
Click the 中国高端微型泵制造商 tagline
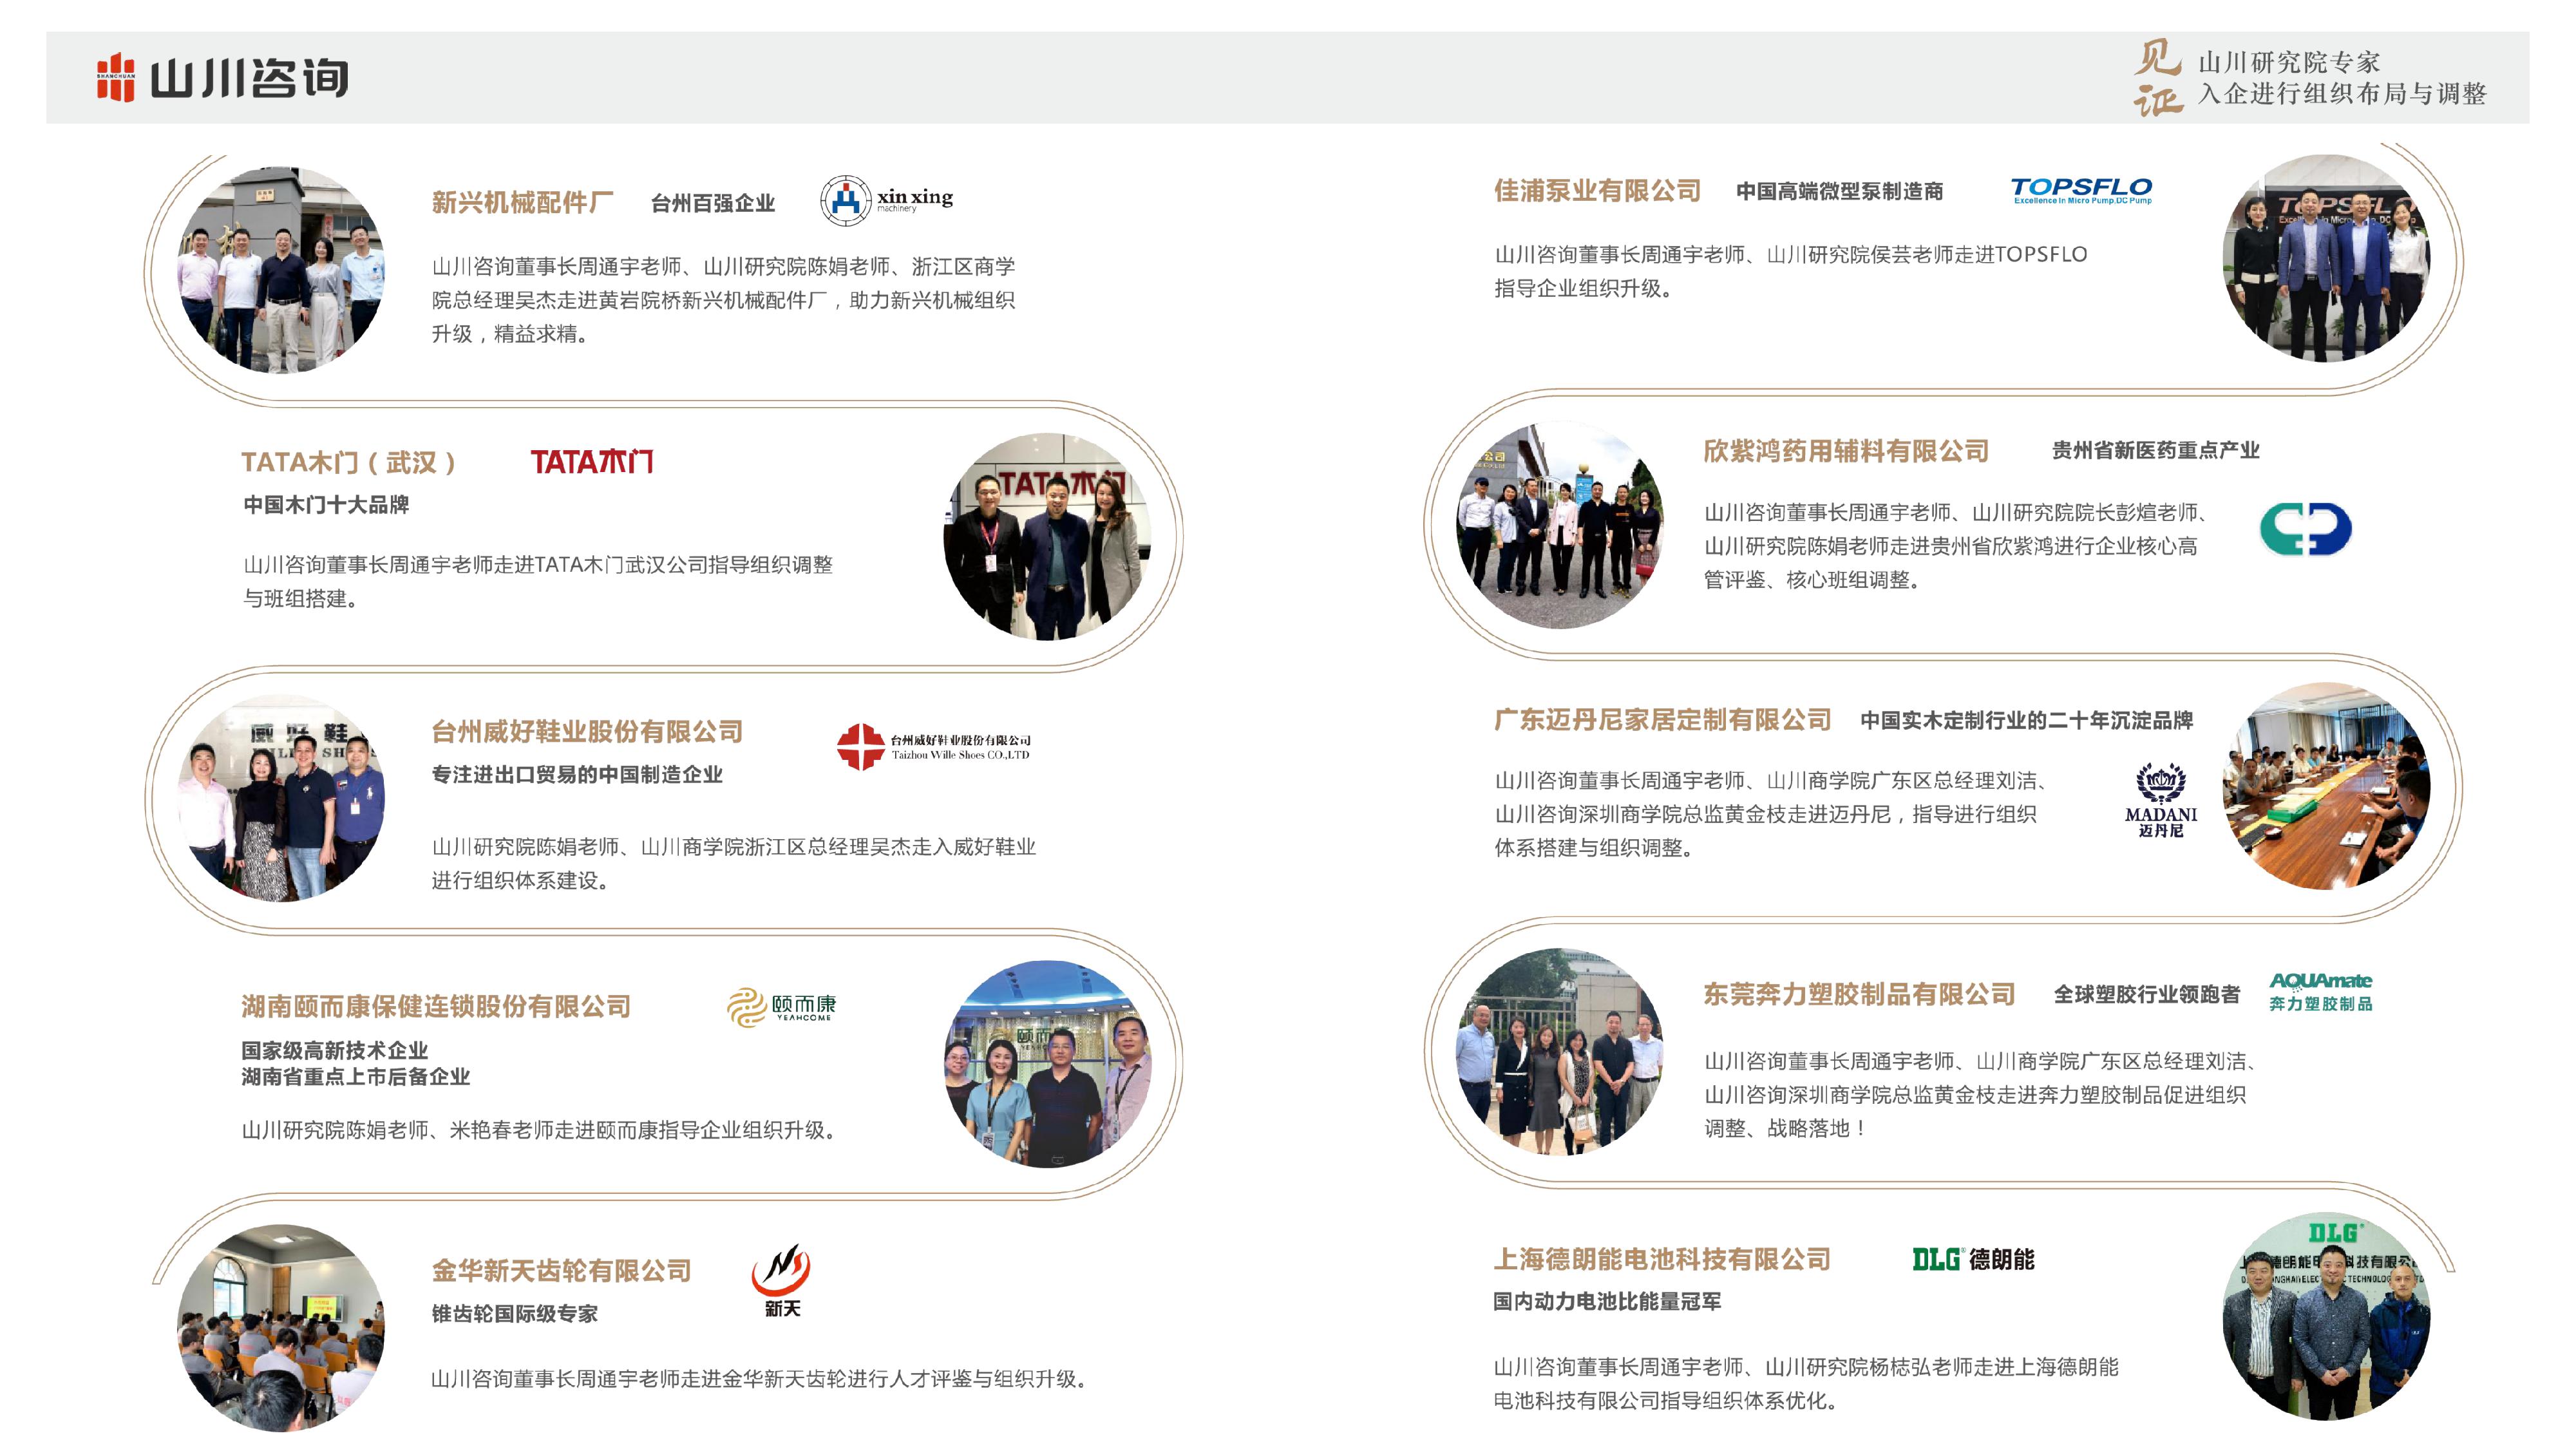point(1840,191)
